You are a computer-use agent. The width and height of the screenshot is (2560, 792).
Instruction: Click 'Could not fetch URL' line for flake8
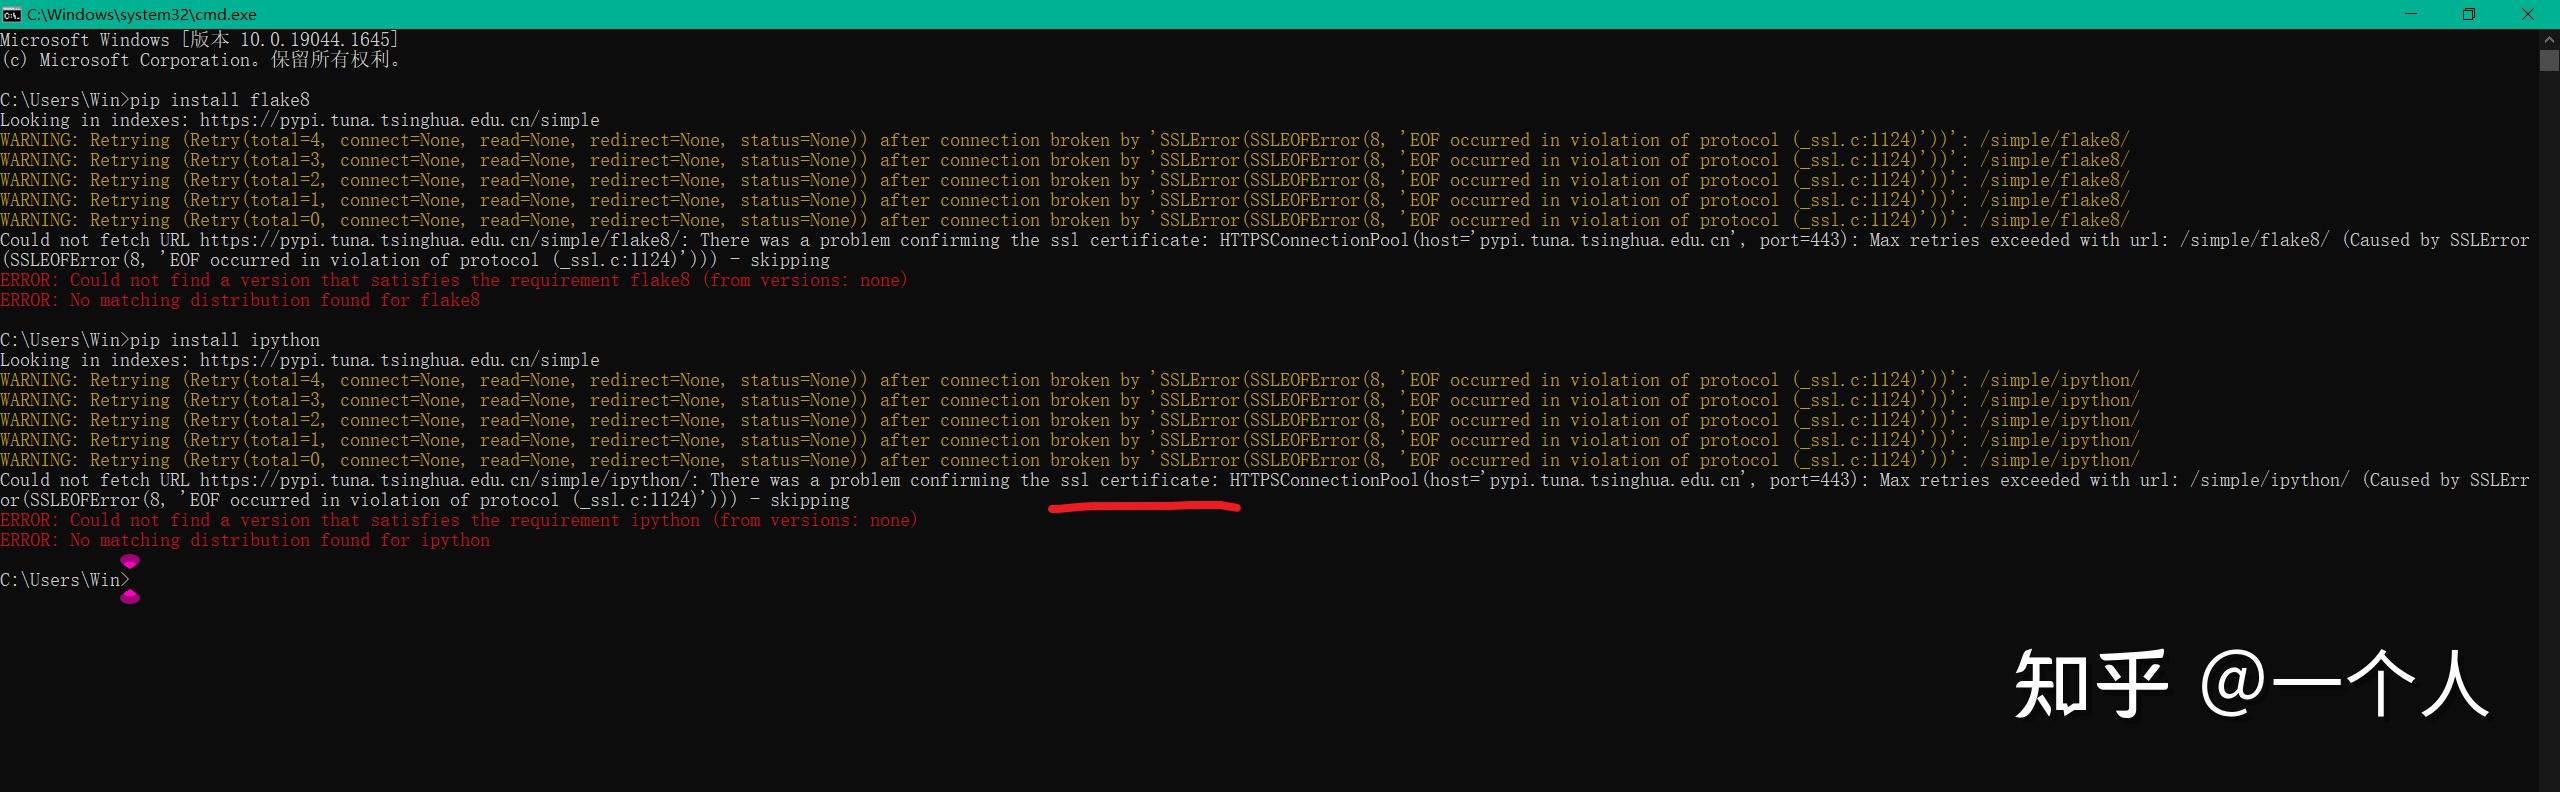1265,240
